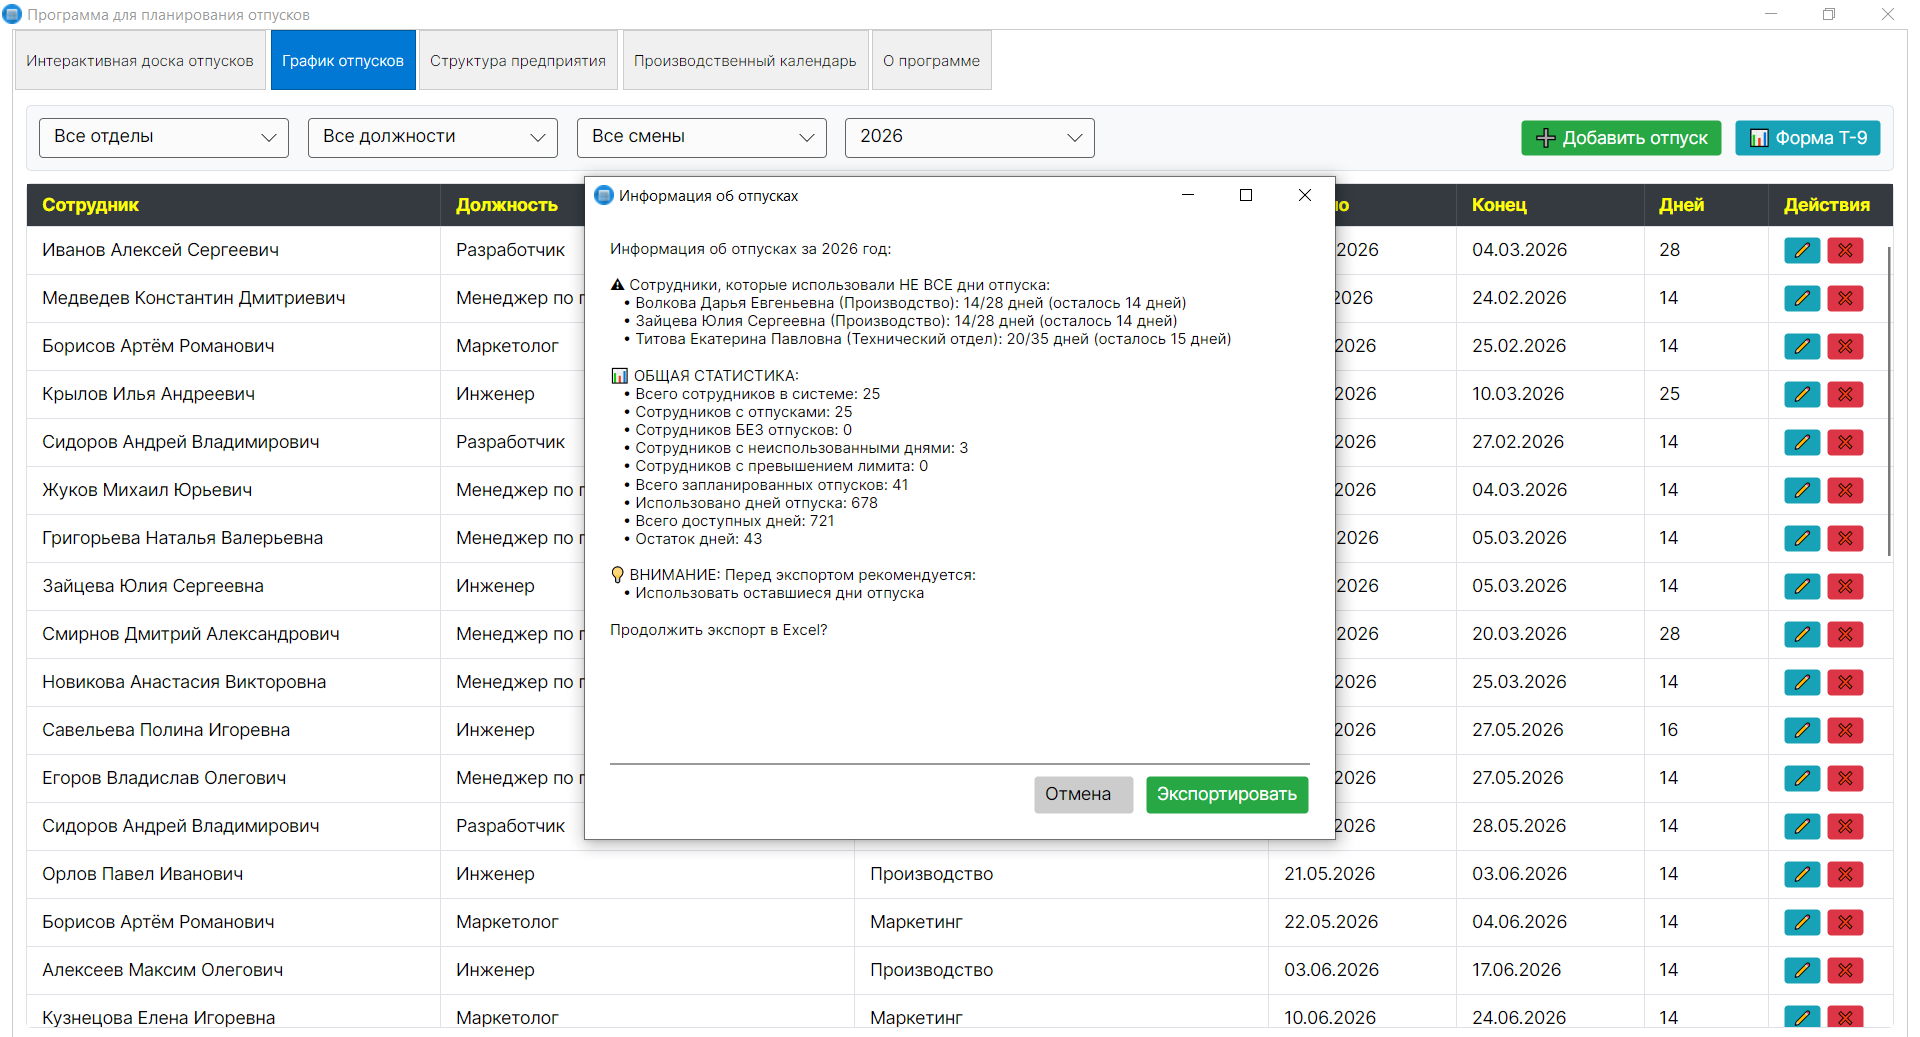Switch to Интерактивная доска отпусков tab

(x=140, y=61)
